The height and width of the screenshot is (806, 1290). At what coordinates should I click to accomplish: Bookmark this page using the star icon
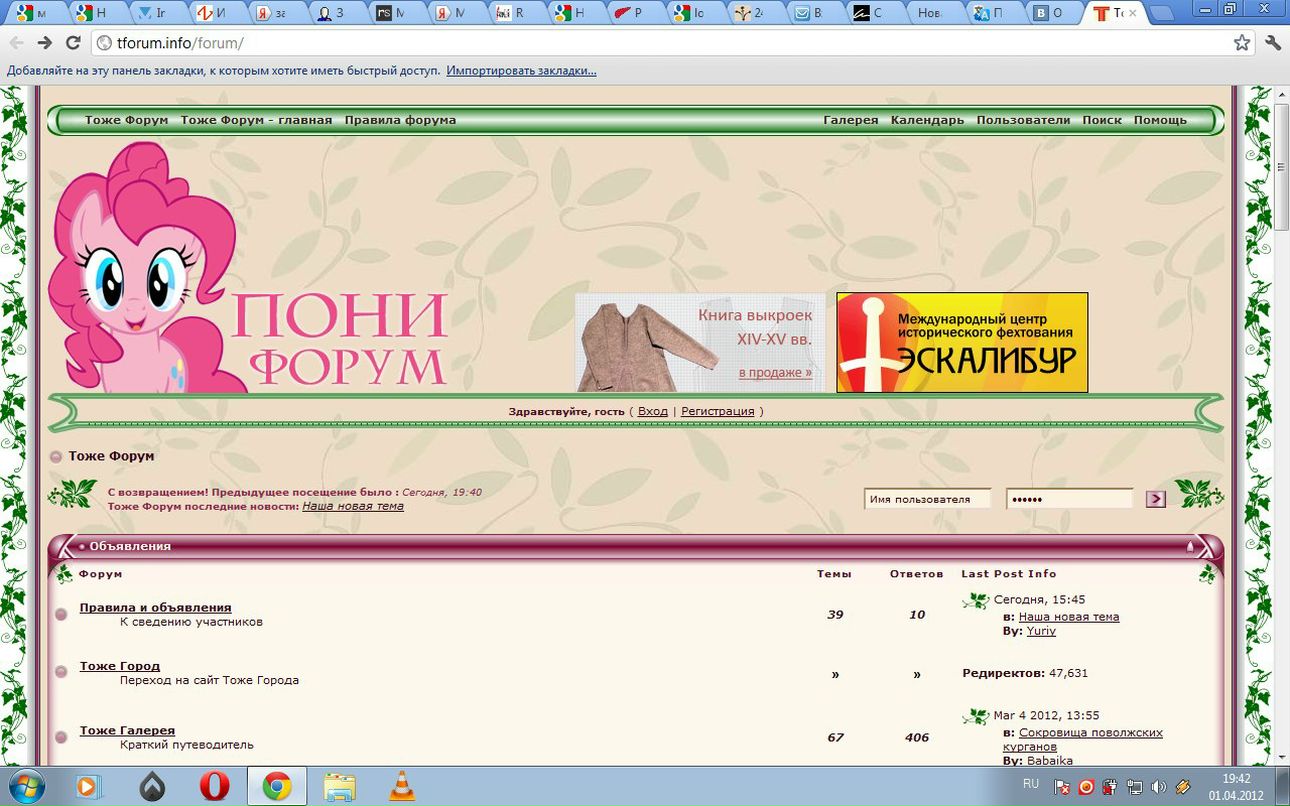1242,43
